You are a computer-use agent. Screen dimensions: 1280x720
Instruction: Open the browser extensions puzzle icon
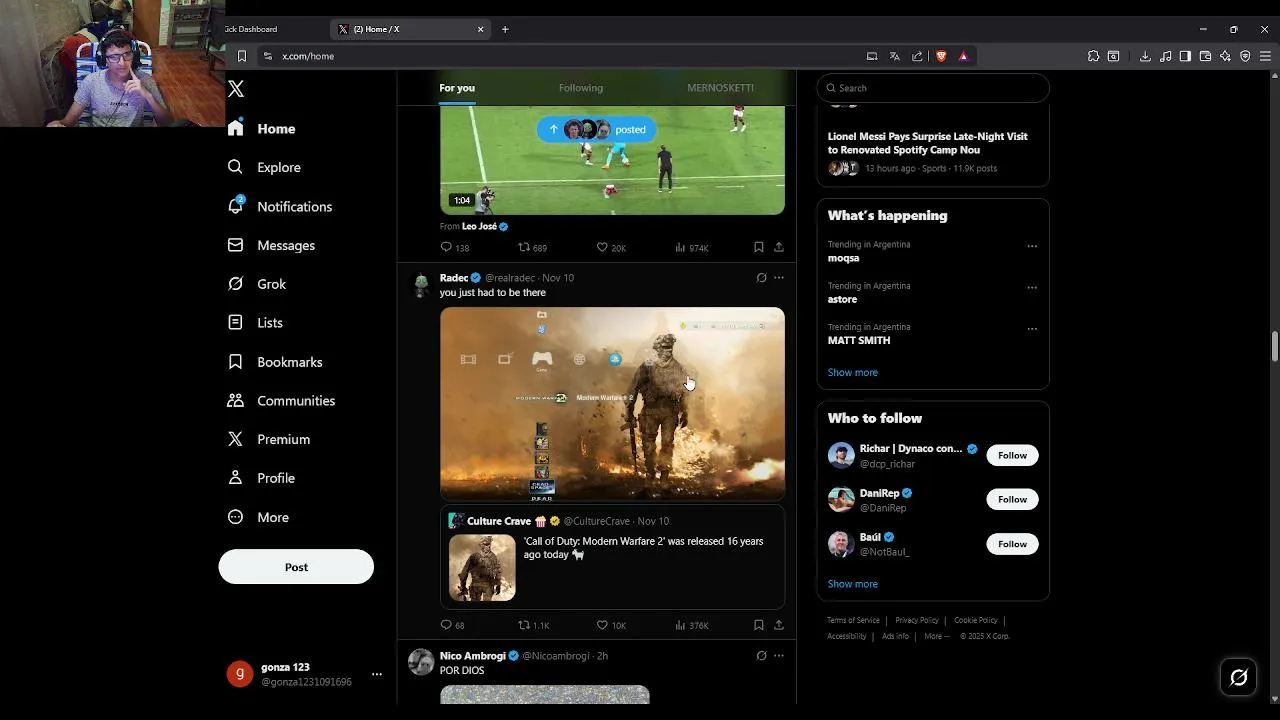[x=1093, y=56]
